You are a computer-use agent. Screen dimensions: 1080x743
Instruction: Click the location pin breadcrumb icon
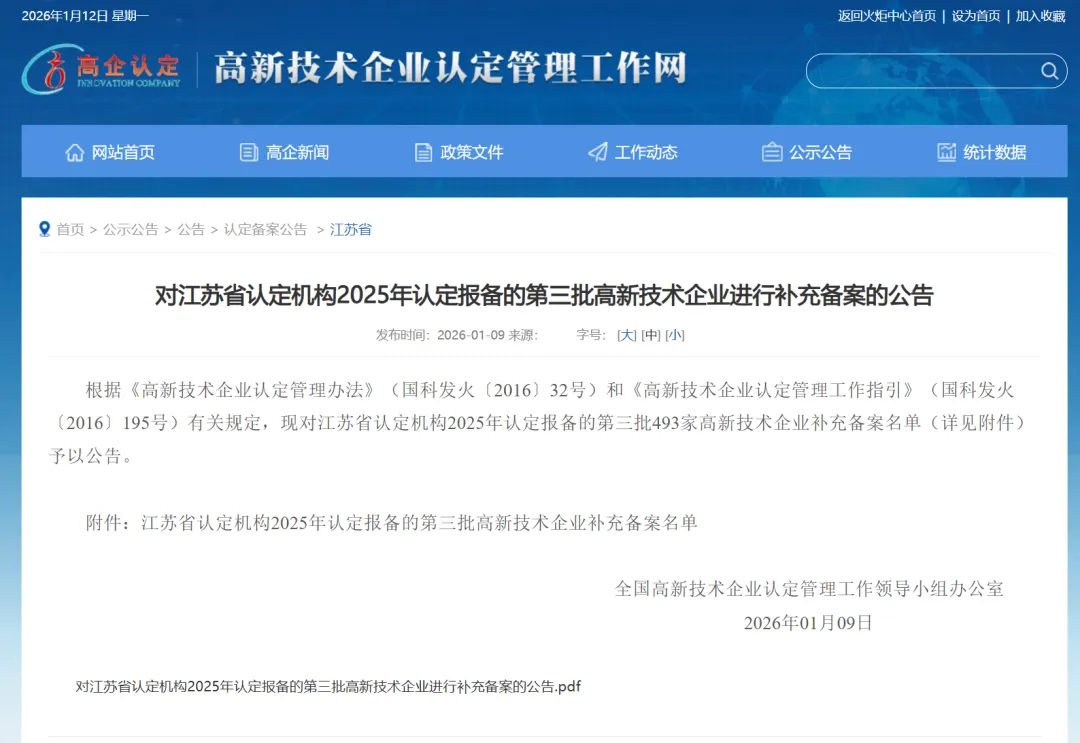(44, 229)
